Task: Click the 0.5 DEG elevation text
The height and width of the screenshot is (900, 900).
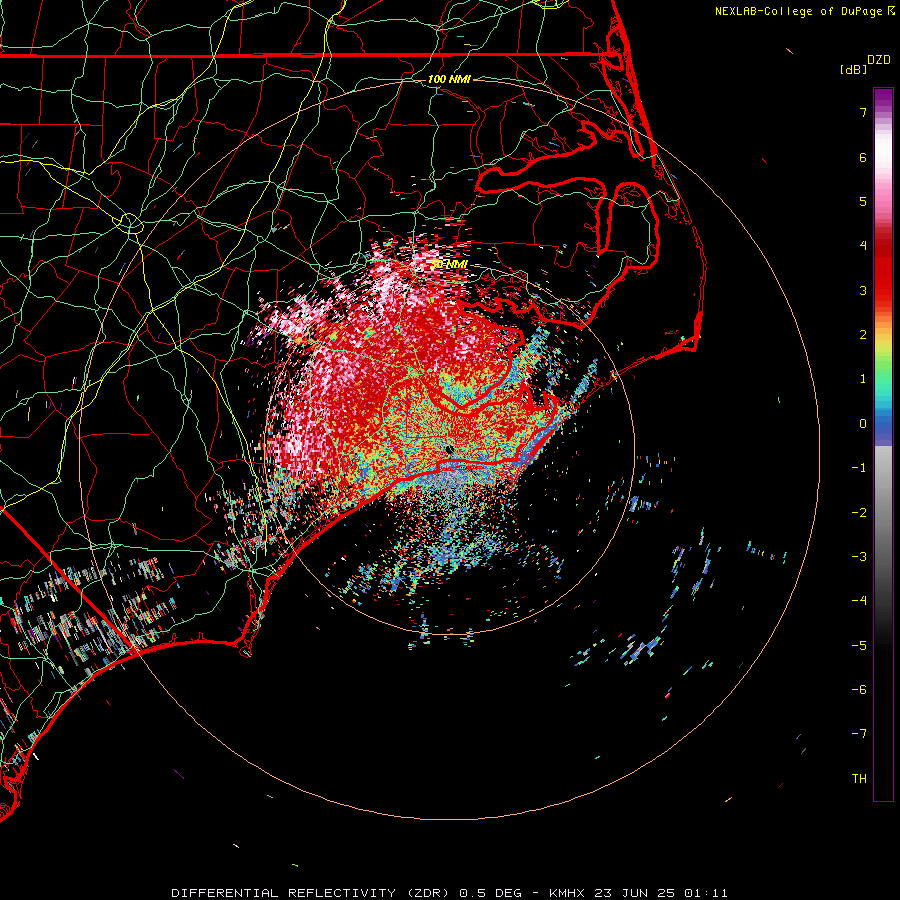Action: (x=491, y=893)
